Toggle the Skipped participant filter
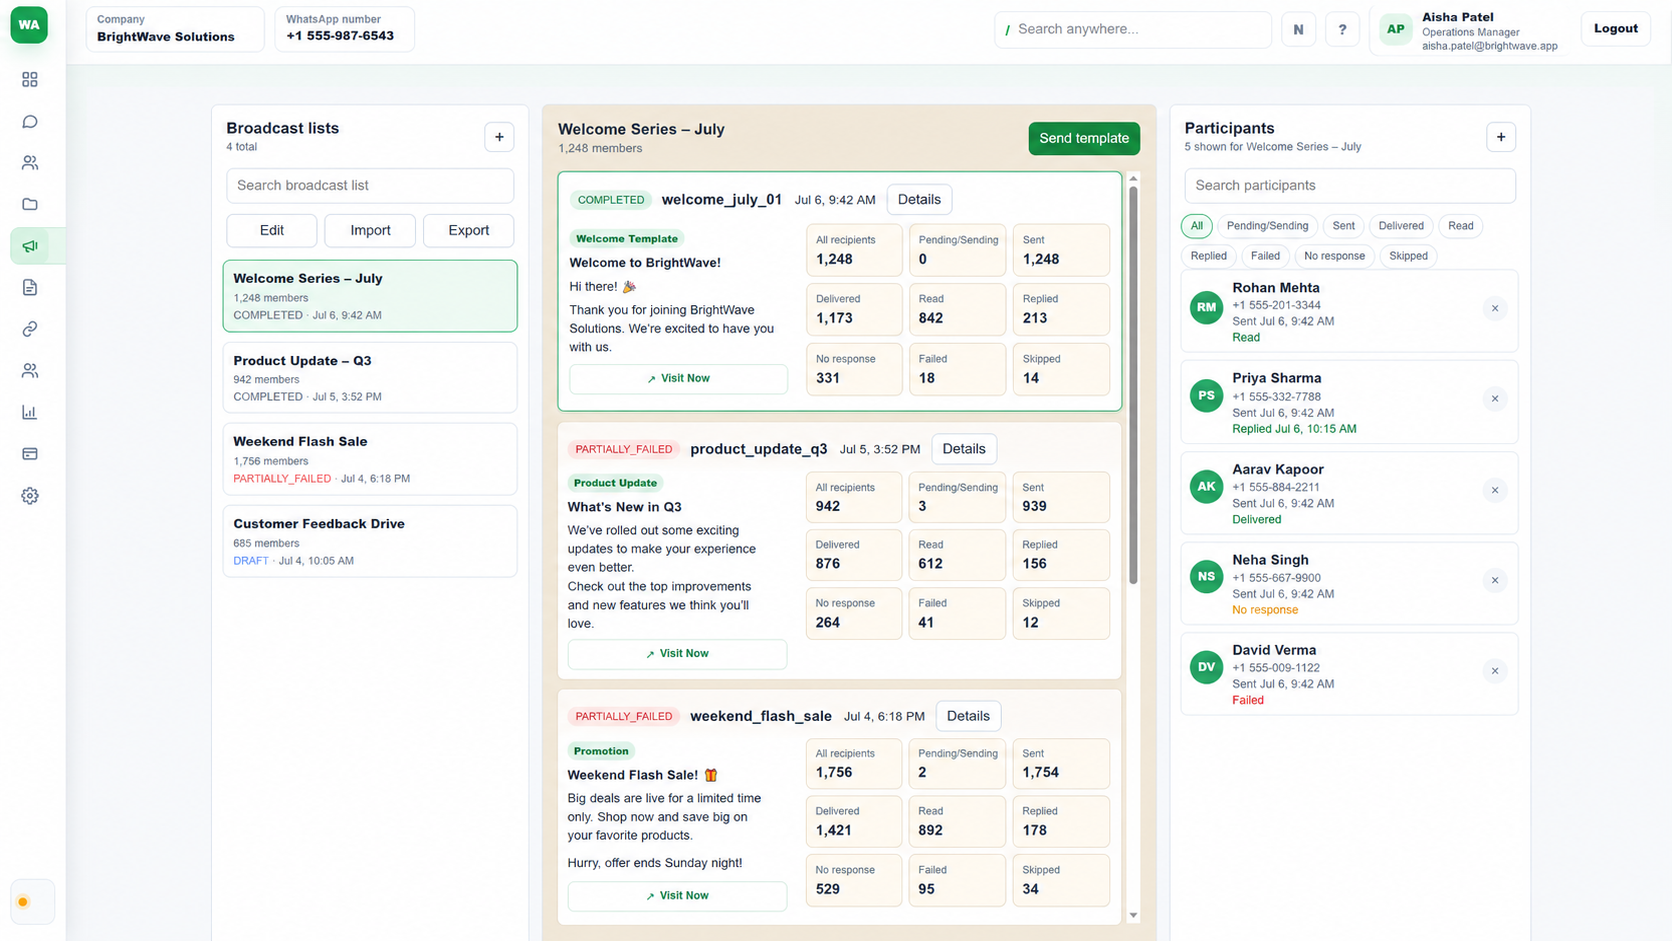Screen dimensions: 1672x941 [x=1408, y=256]
